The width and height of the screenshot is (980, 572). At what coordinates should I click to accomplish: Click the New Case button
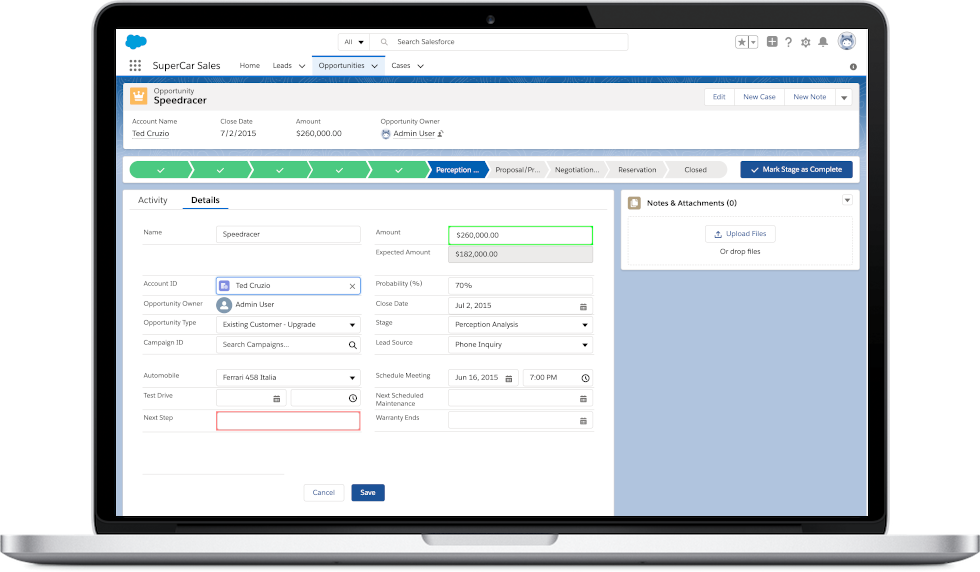click(759, 97)
